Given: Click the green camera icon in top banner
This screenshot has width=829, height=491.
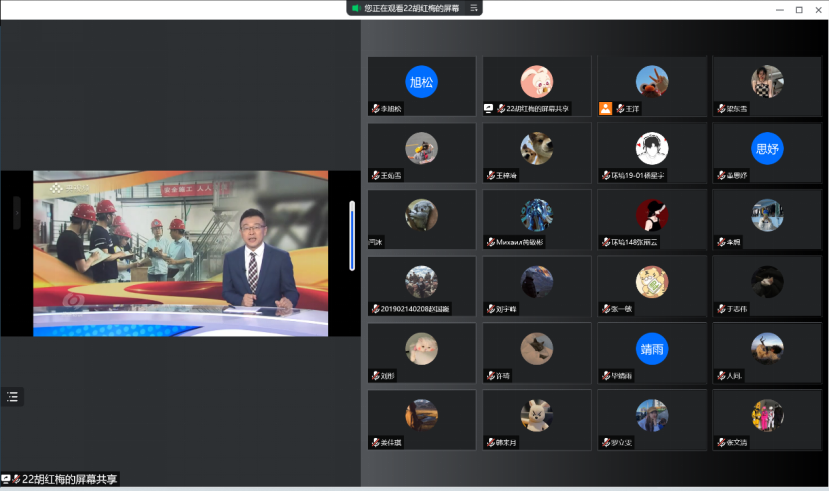Looking at the screenshot, I should click(354, 8).
